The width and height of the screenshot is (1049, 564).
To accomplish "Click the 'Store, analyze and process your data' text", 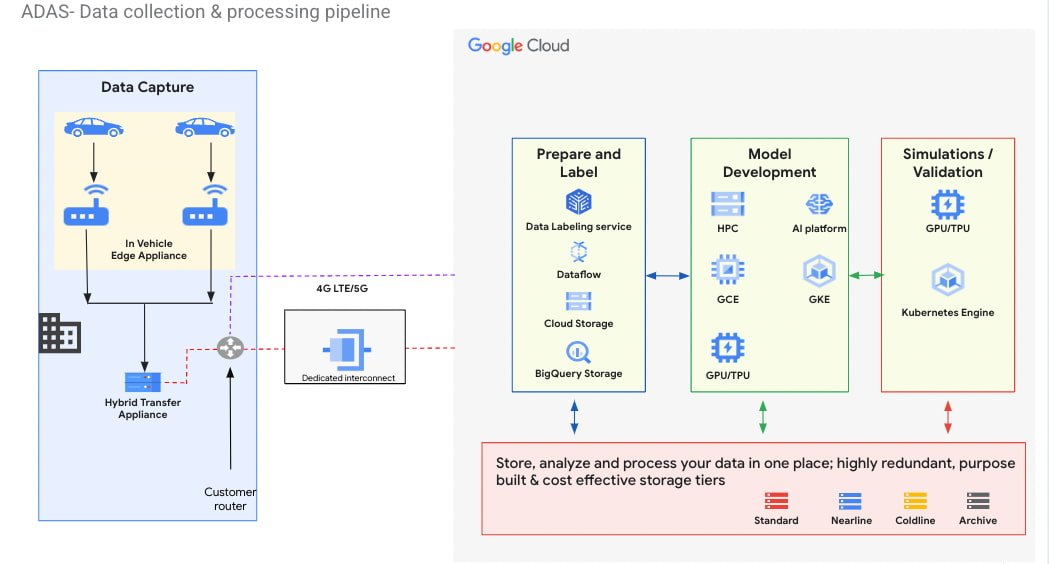I will click(x=755, y=472).
